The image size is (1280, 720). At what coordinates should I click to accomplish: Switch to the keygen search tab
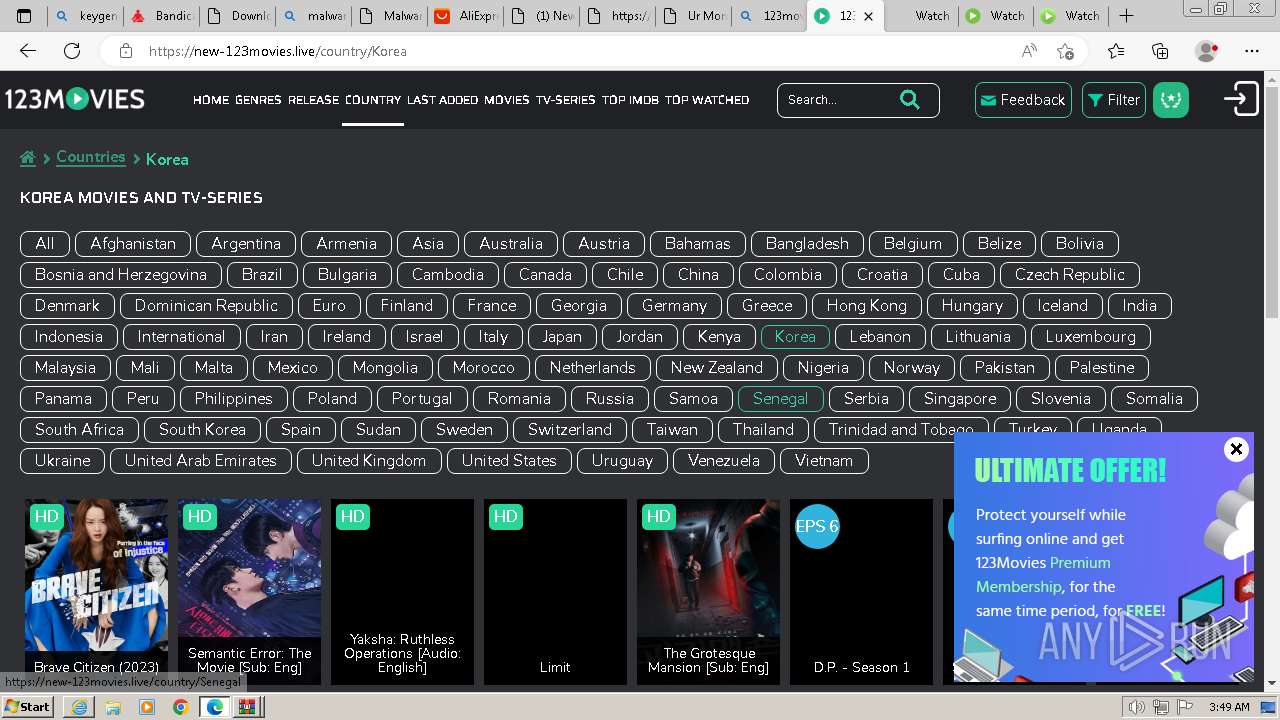pos(86,16)
